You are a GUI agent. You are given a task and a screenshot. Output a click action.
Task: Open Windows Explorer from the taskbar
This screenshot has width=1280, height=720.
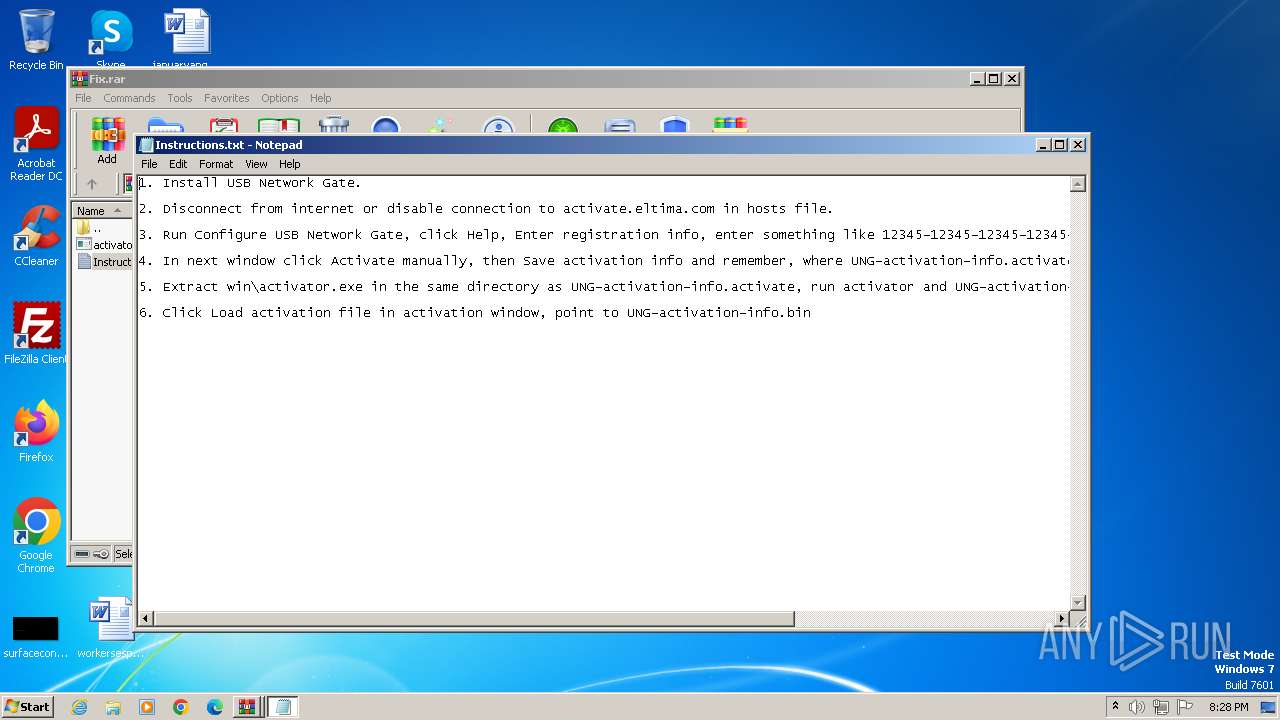(113, 707)
